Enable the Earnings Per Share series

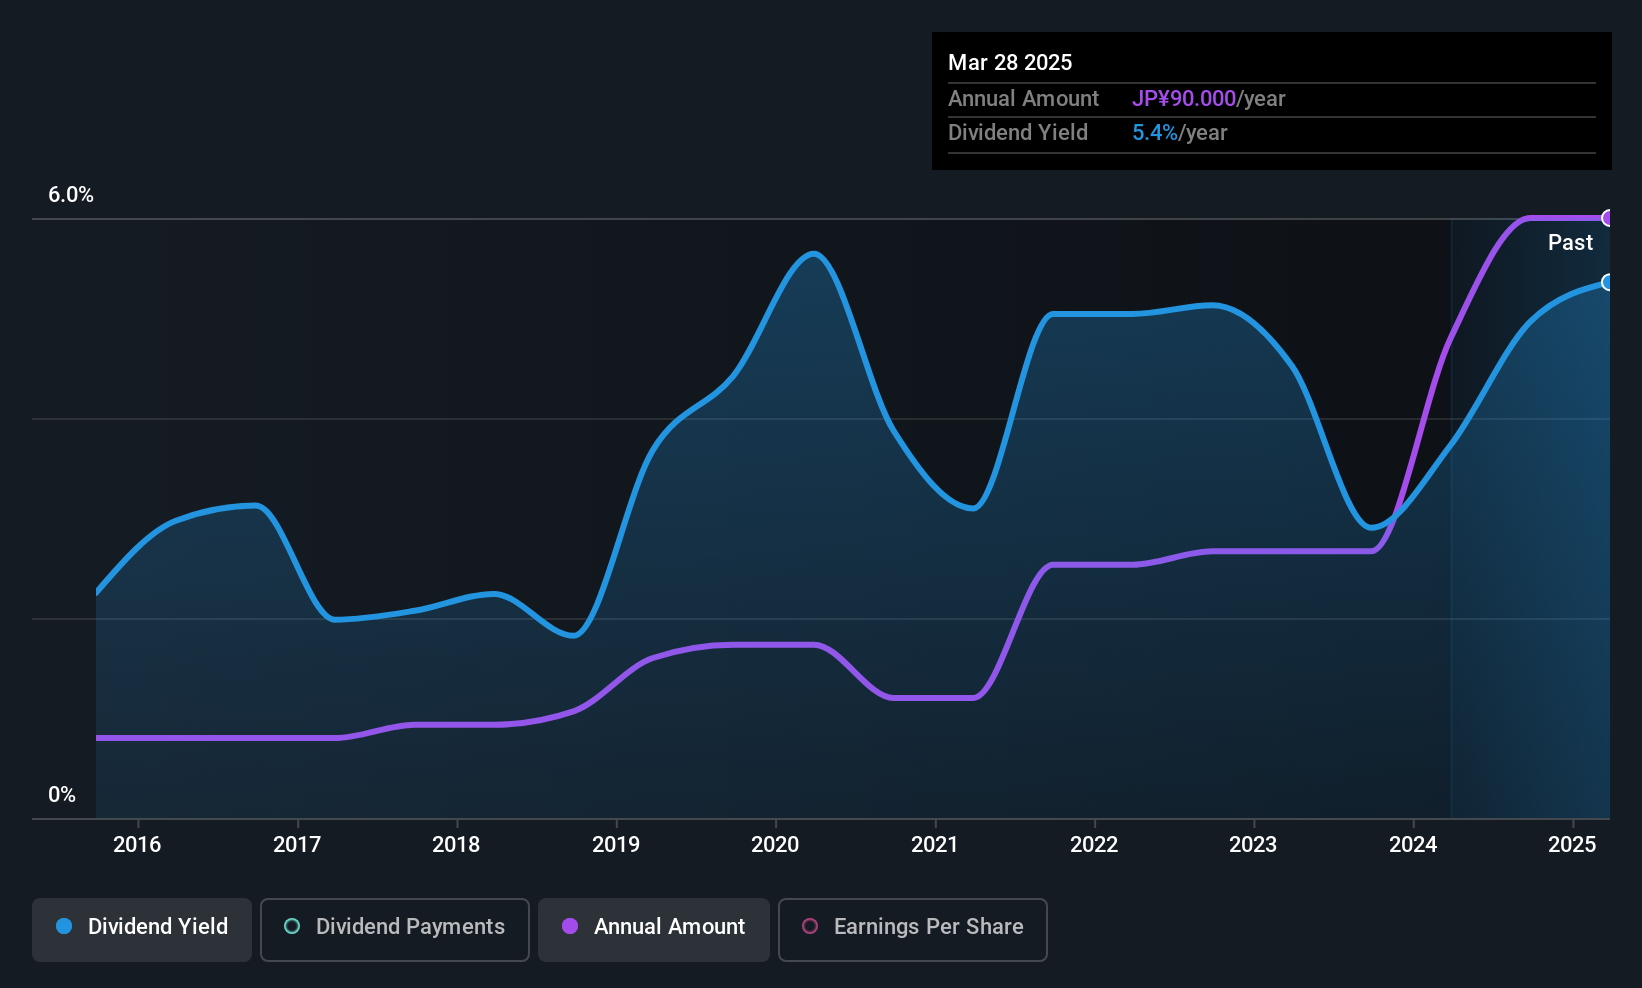click(912, 927)
